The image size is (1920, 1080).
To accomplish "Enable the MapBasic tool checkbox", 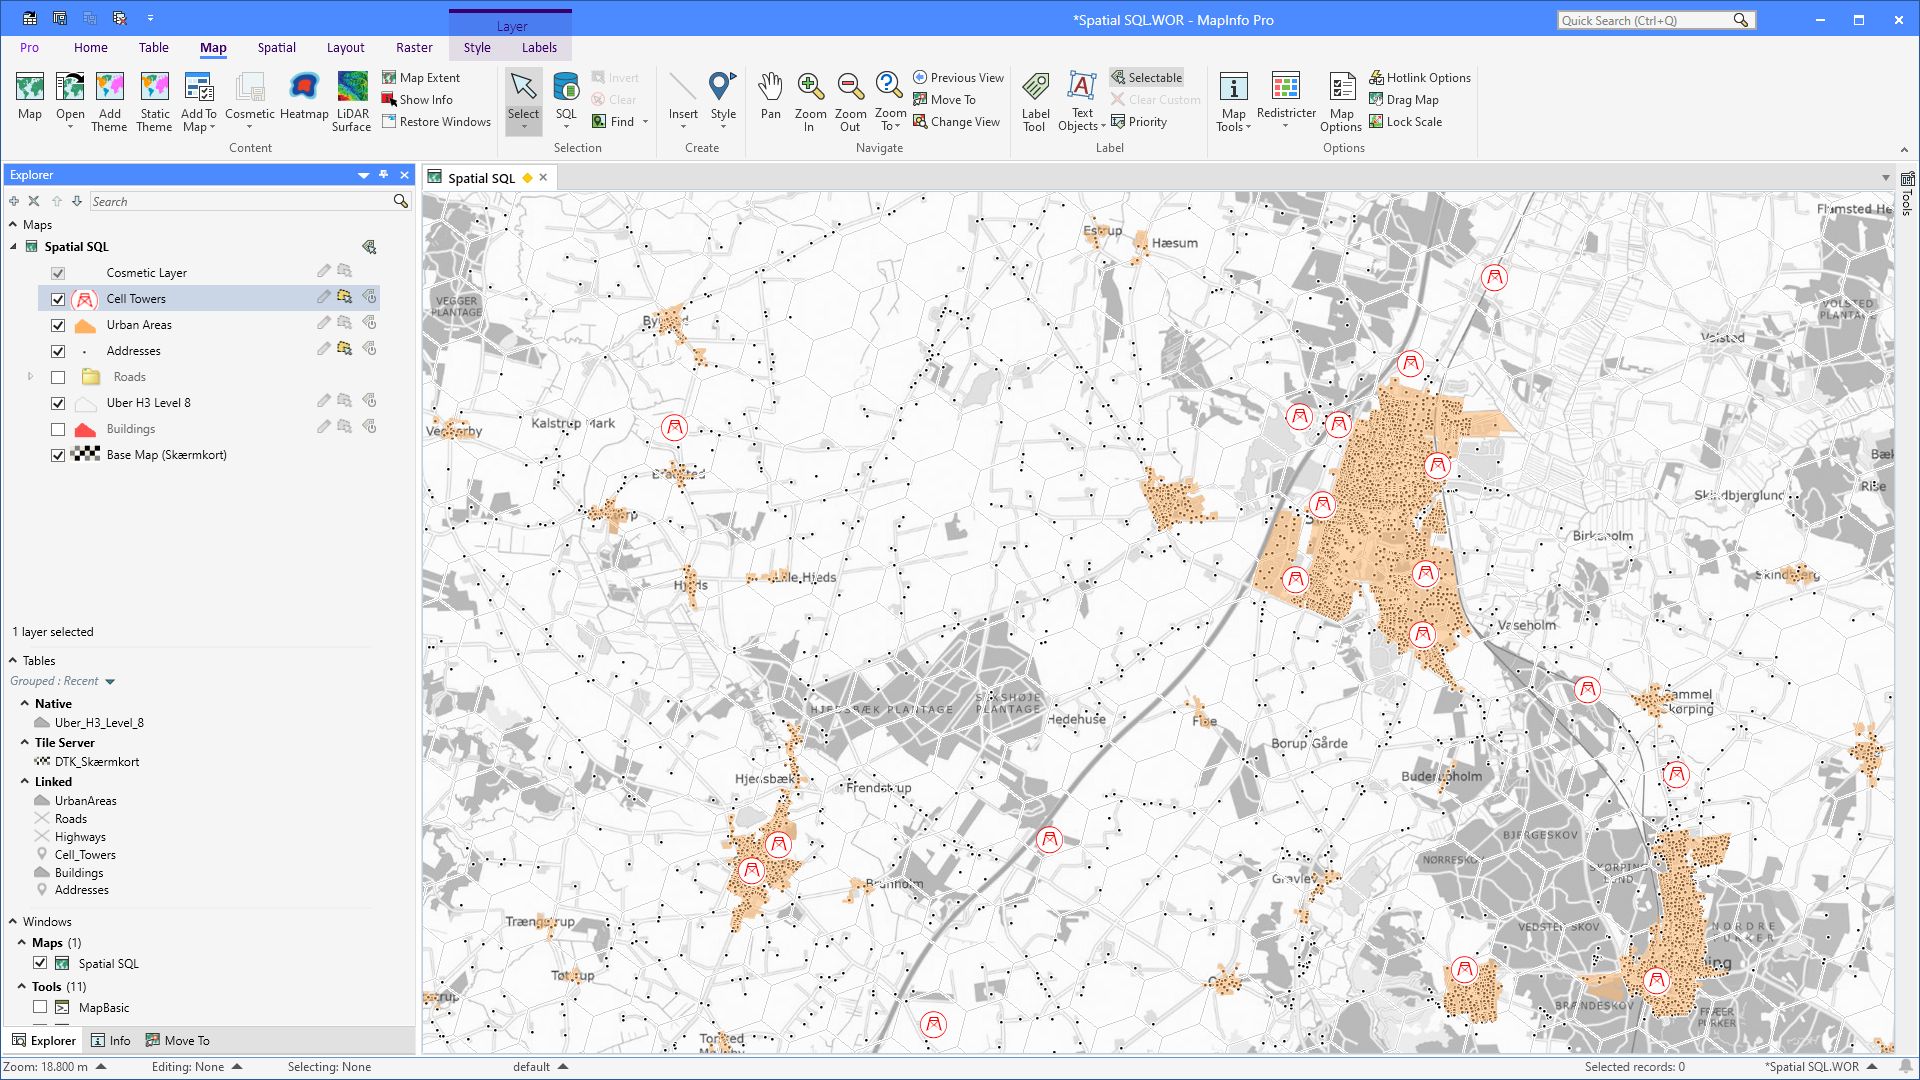I will pyautogui.click(x=40, y=1007).
